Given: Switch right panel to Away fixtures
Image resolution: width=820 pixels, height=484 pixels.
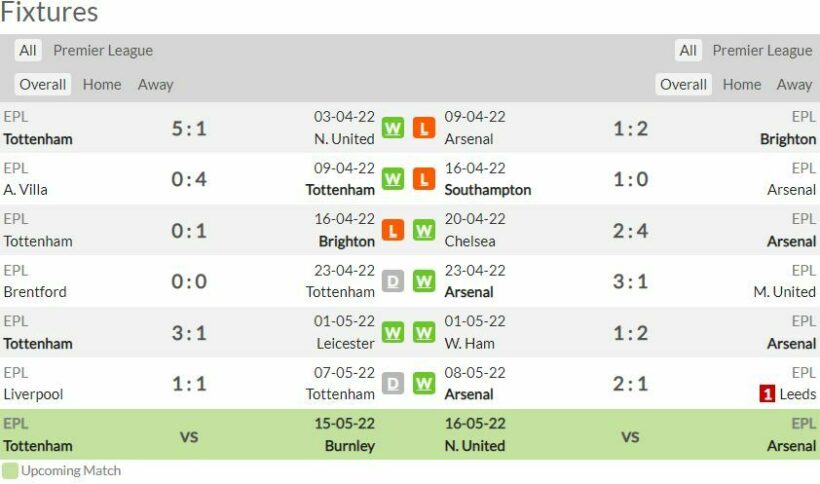Looking at the screenshot, I should tap(794, 84).
